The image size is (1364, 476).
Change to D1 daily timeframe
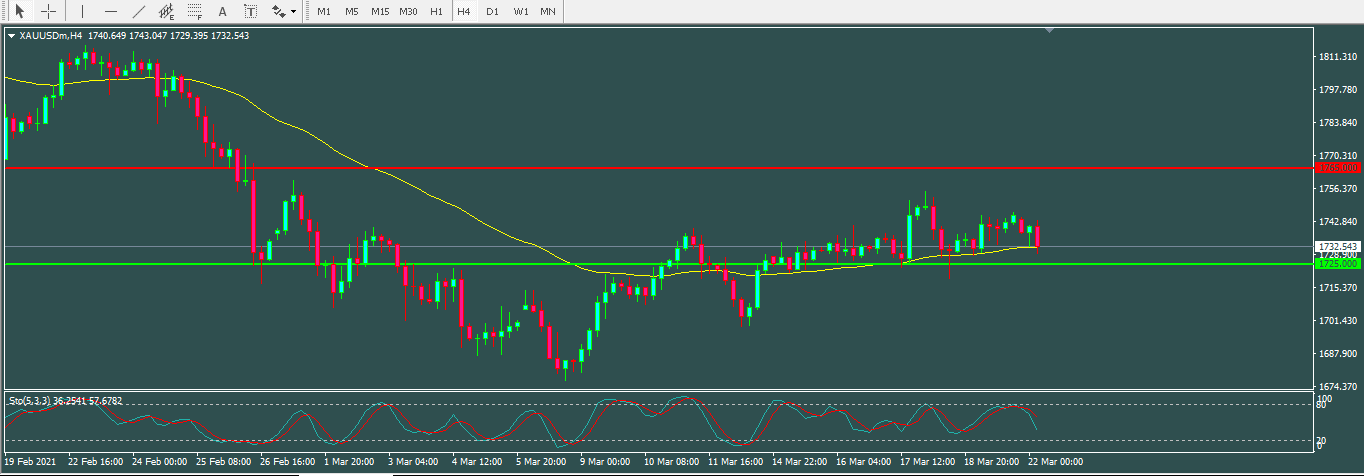(x=492, y=12)
